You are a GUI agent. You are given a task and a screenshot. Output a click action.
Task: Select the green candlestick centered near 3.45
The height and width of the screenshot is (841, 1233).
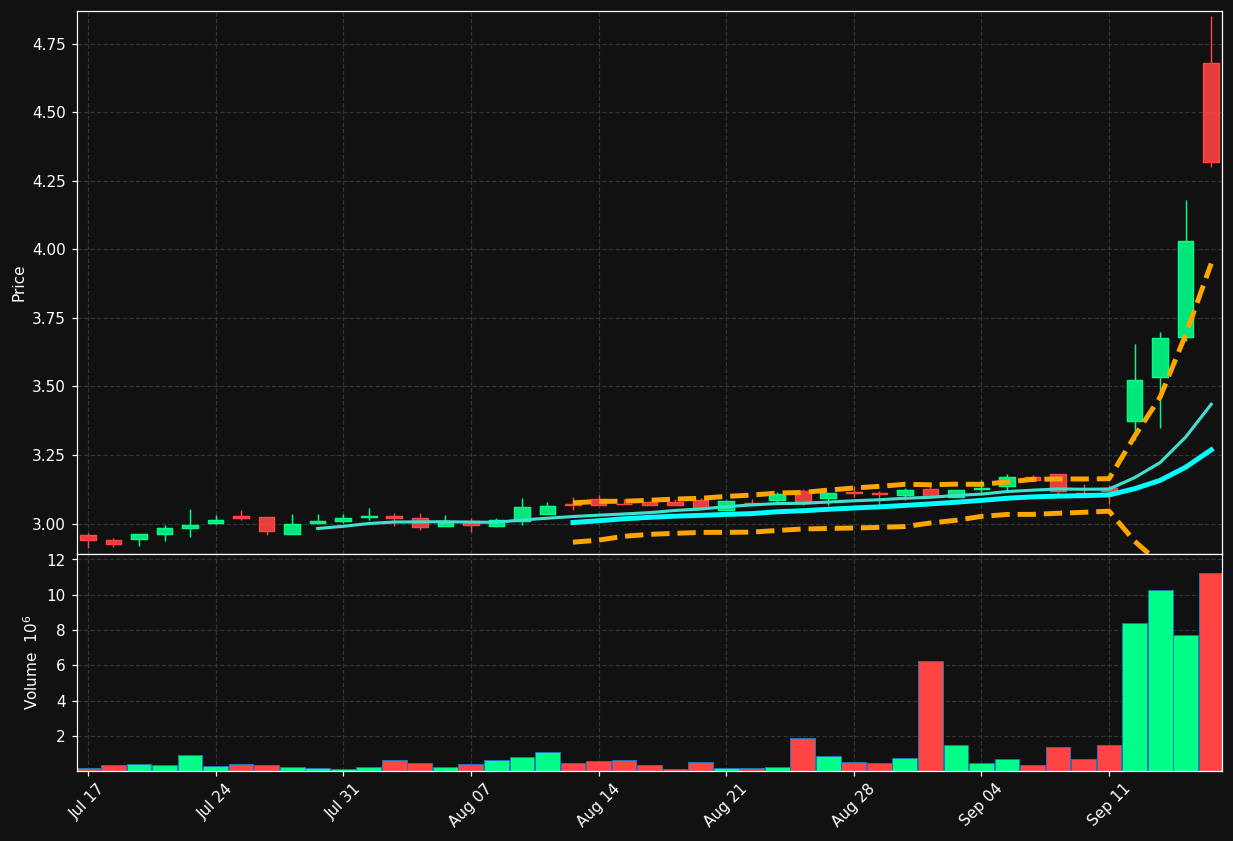pos(1135,400)
